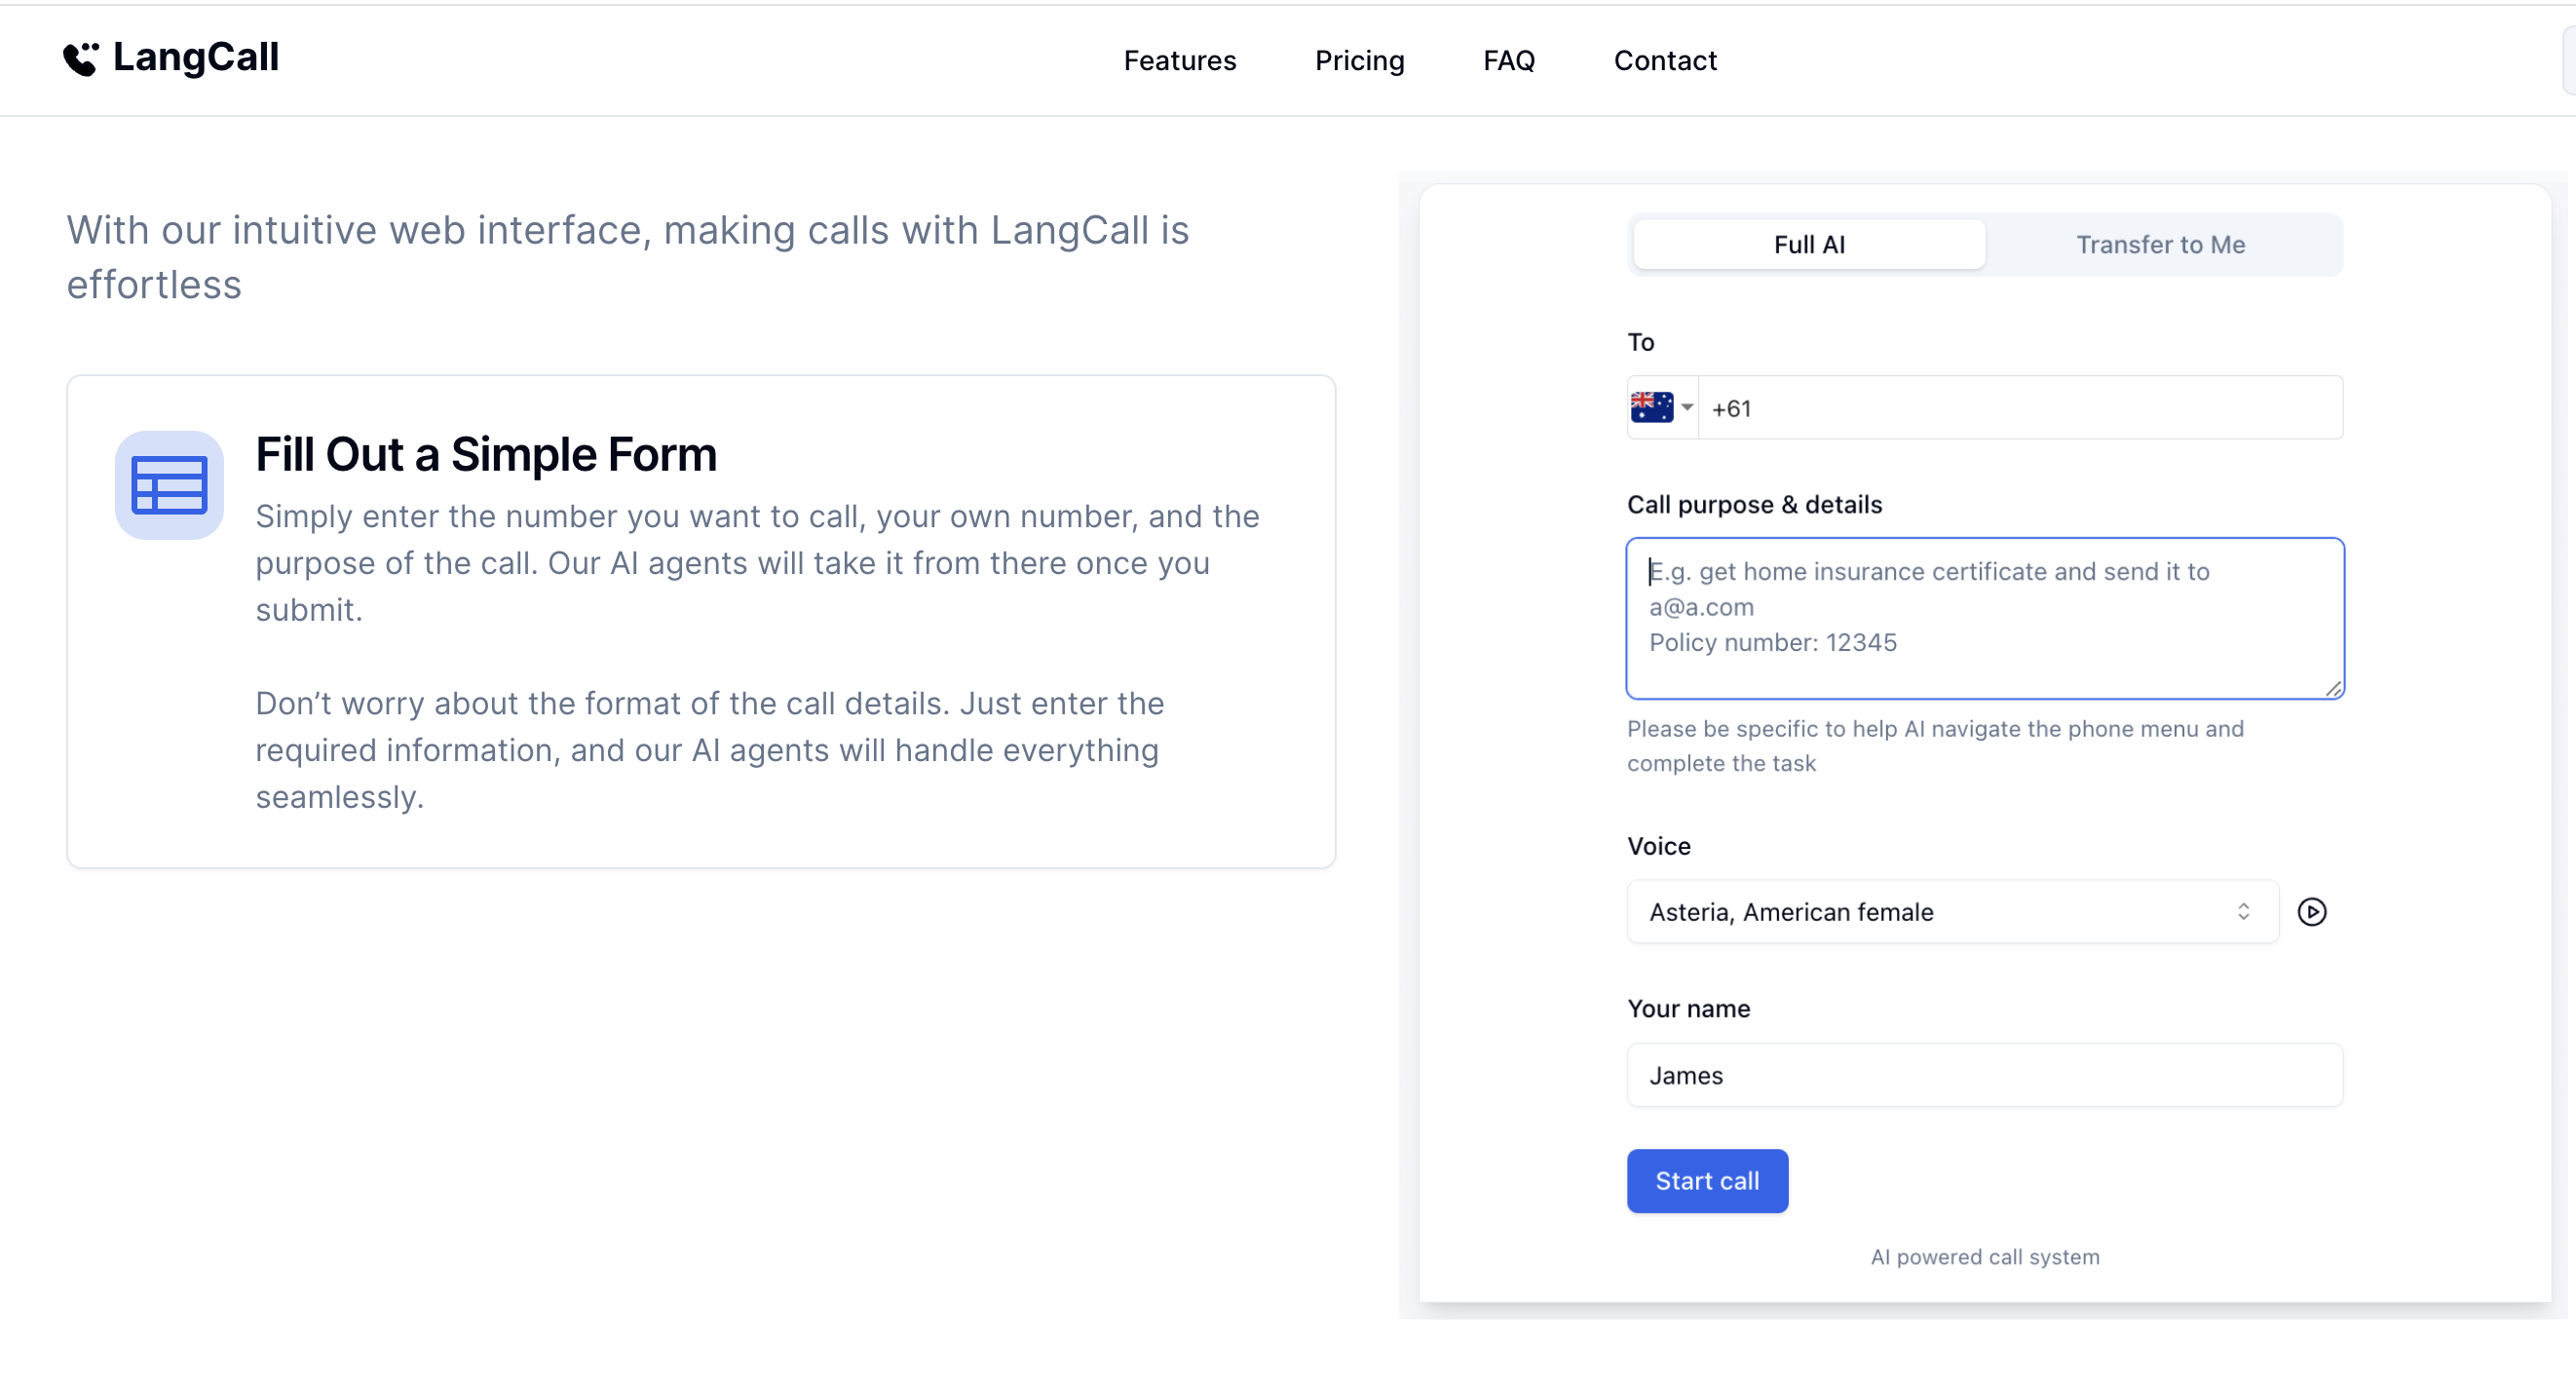Click the circular play button next to voice
The height and width of the screenshot is (1376, 2576).
tap(2312, 912)
